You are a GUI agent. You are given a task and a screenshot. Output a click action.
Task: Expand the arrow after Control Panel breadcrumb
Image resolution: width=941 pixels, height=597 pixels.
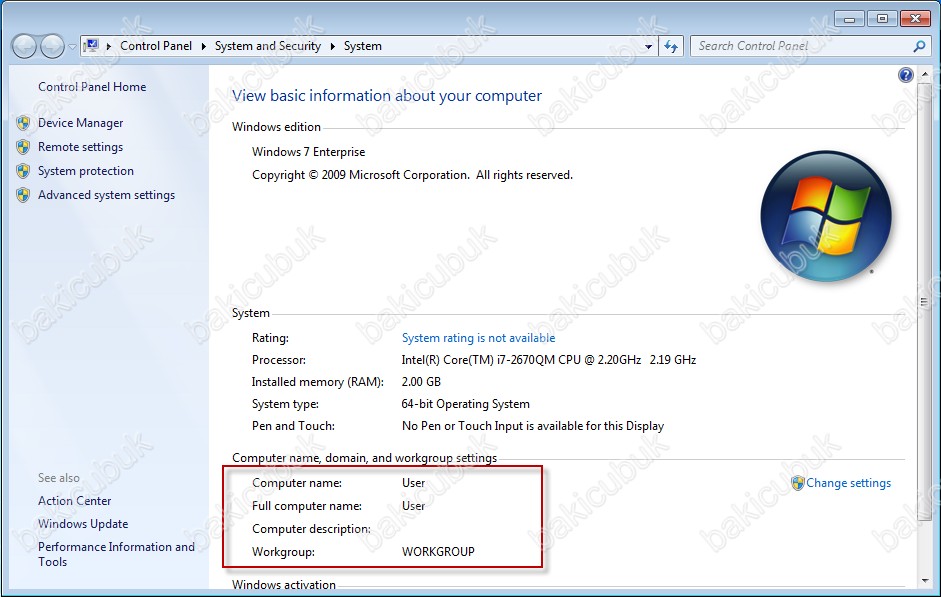pos(203,46)
